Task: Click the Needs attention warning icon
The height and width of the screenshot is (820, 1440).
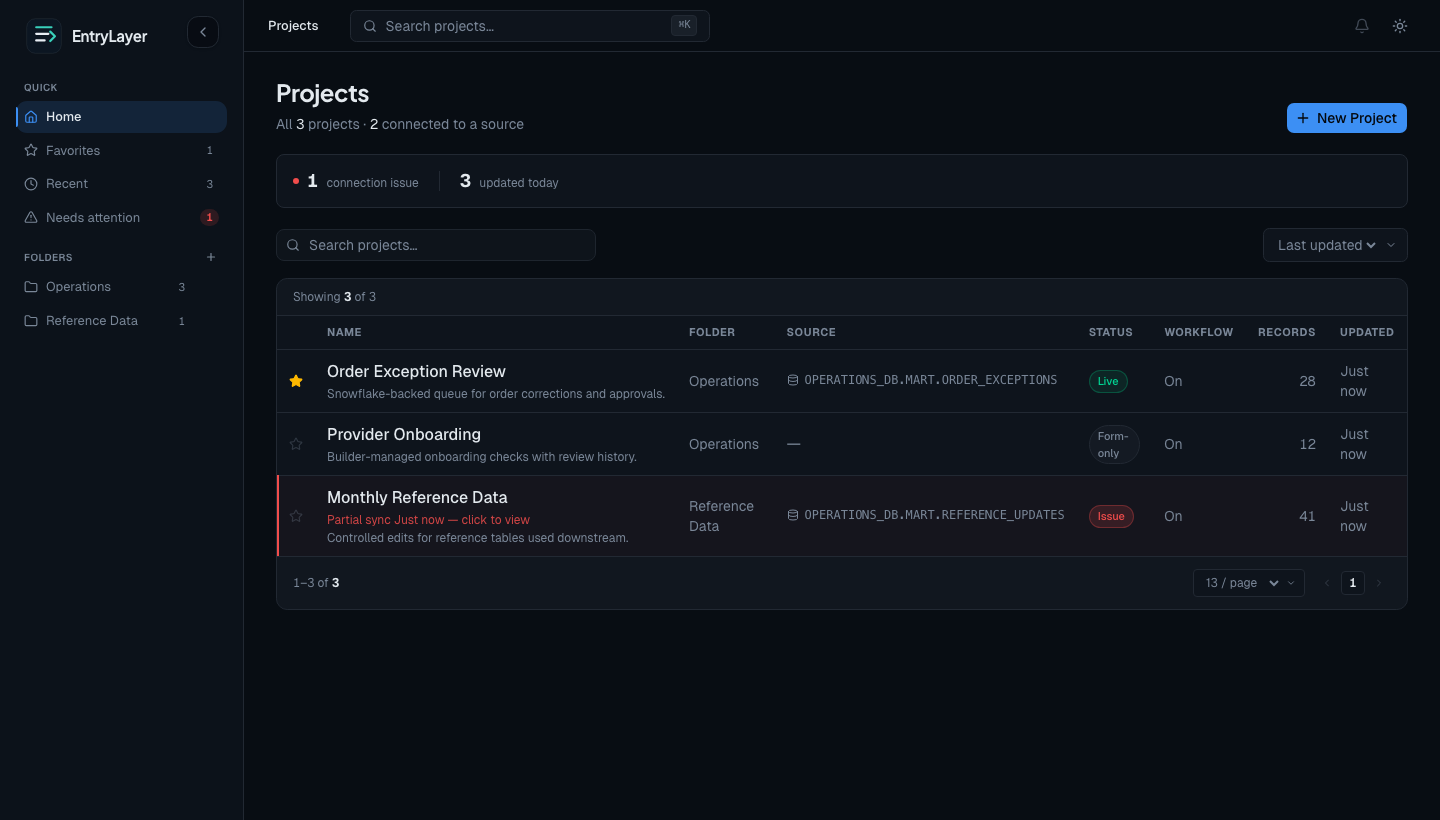Action: [x=31, y=217]
